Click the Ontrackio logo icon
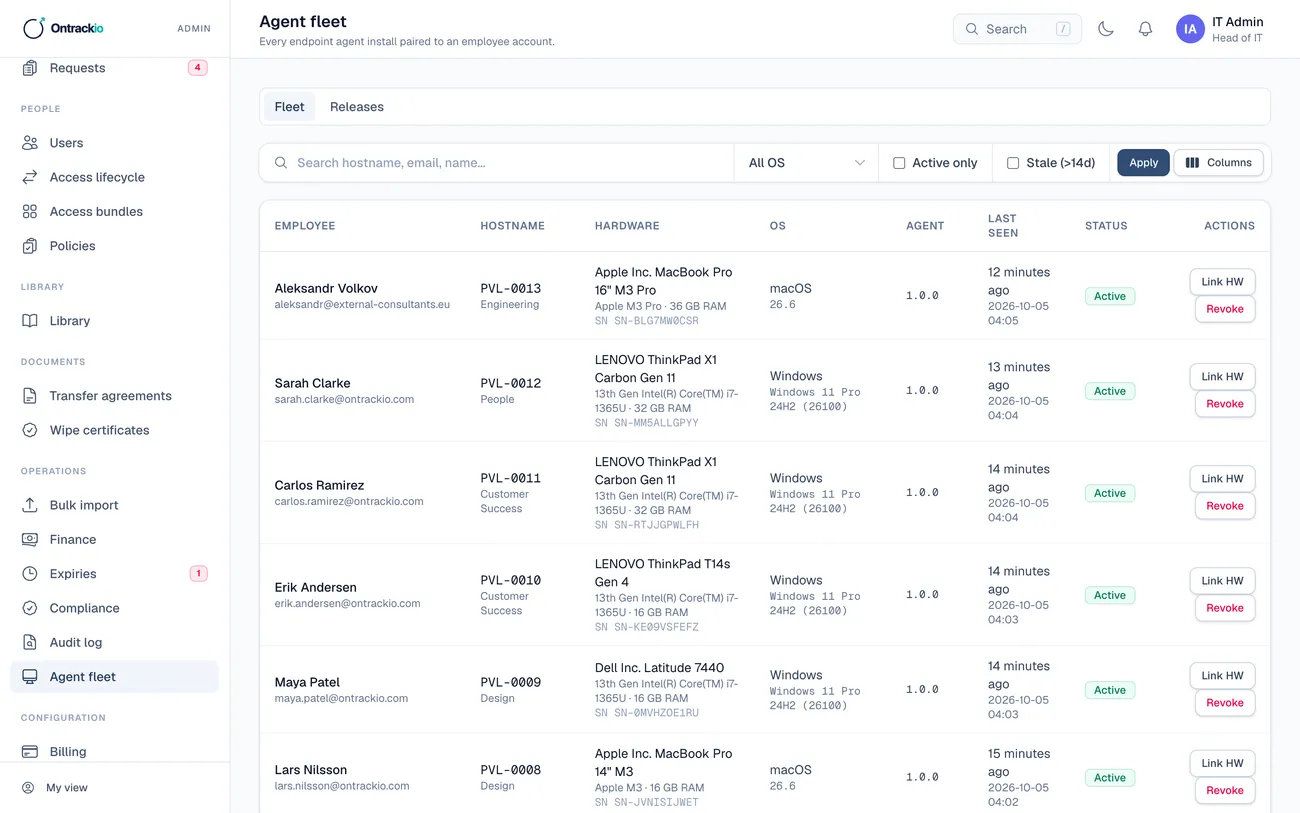The image size is (1300, 813). tap(34, 28)
